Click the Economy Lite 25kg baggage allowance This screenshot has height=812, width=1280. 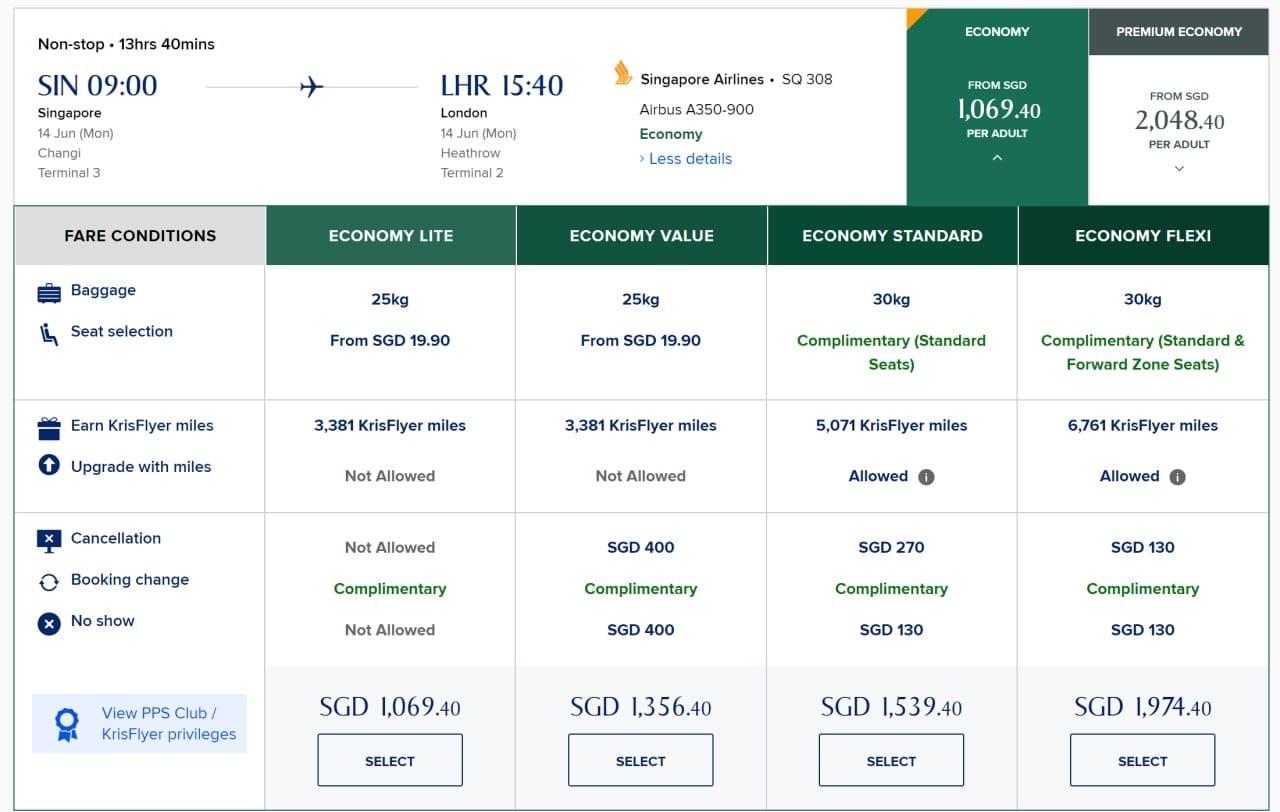[x=390, y=299]
